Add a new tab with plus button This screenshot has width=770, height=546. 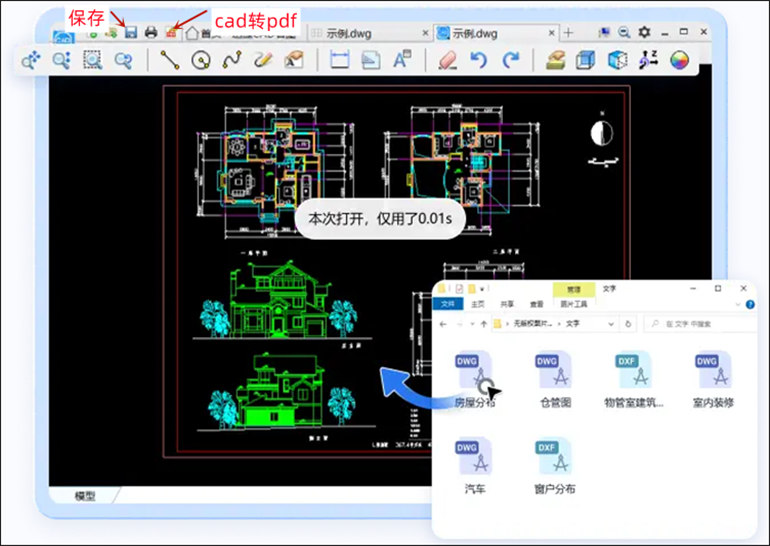568,33
